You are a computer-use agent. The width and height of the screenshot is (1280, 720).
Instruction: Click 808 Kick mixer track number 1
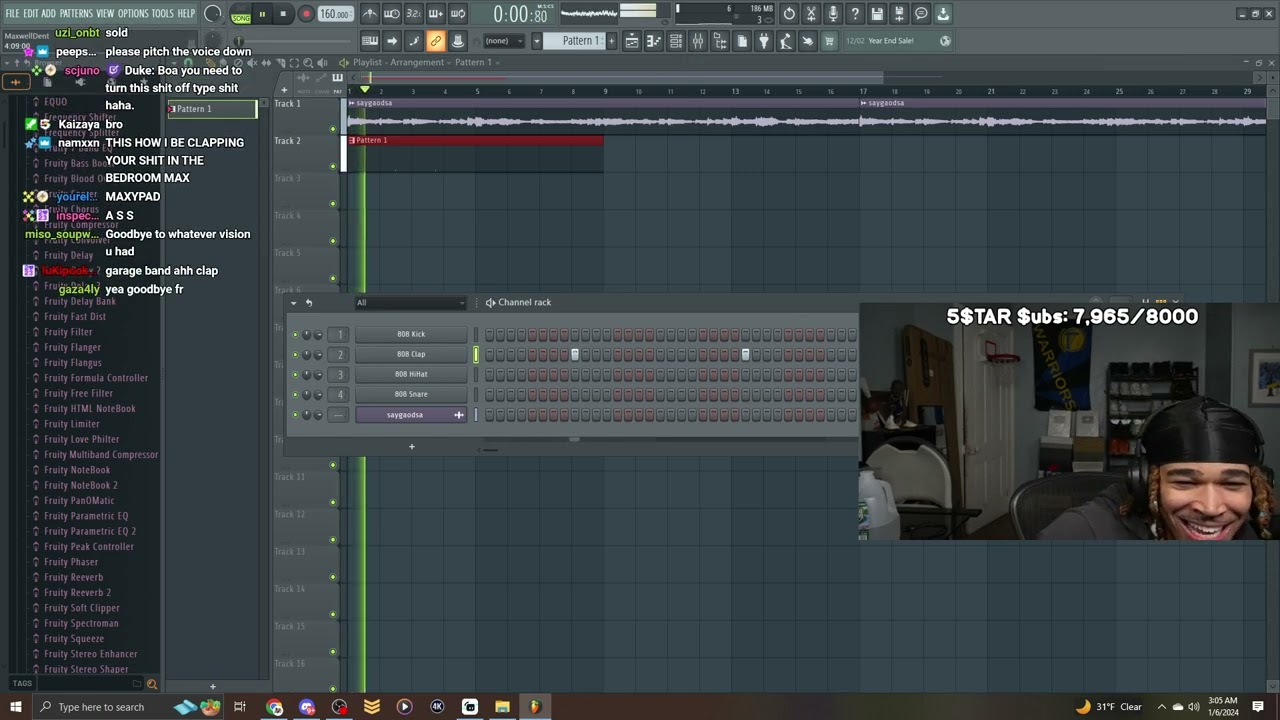click(340, 334)
